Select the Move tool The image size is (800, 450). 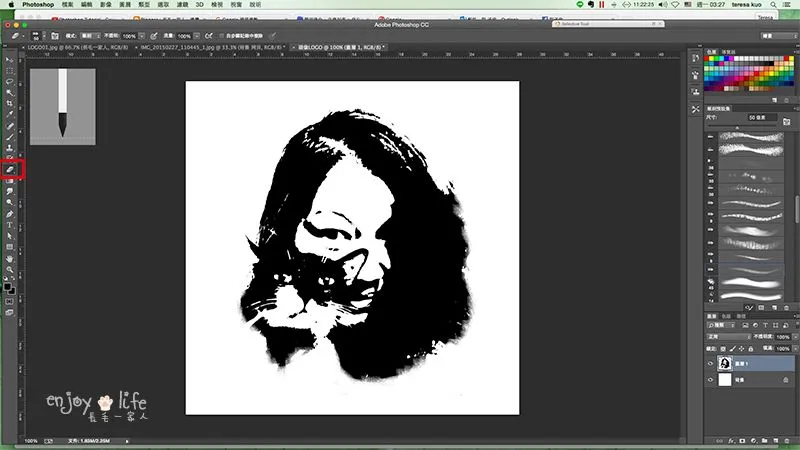9,60
